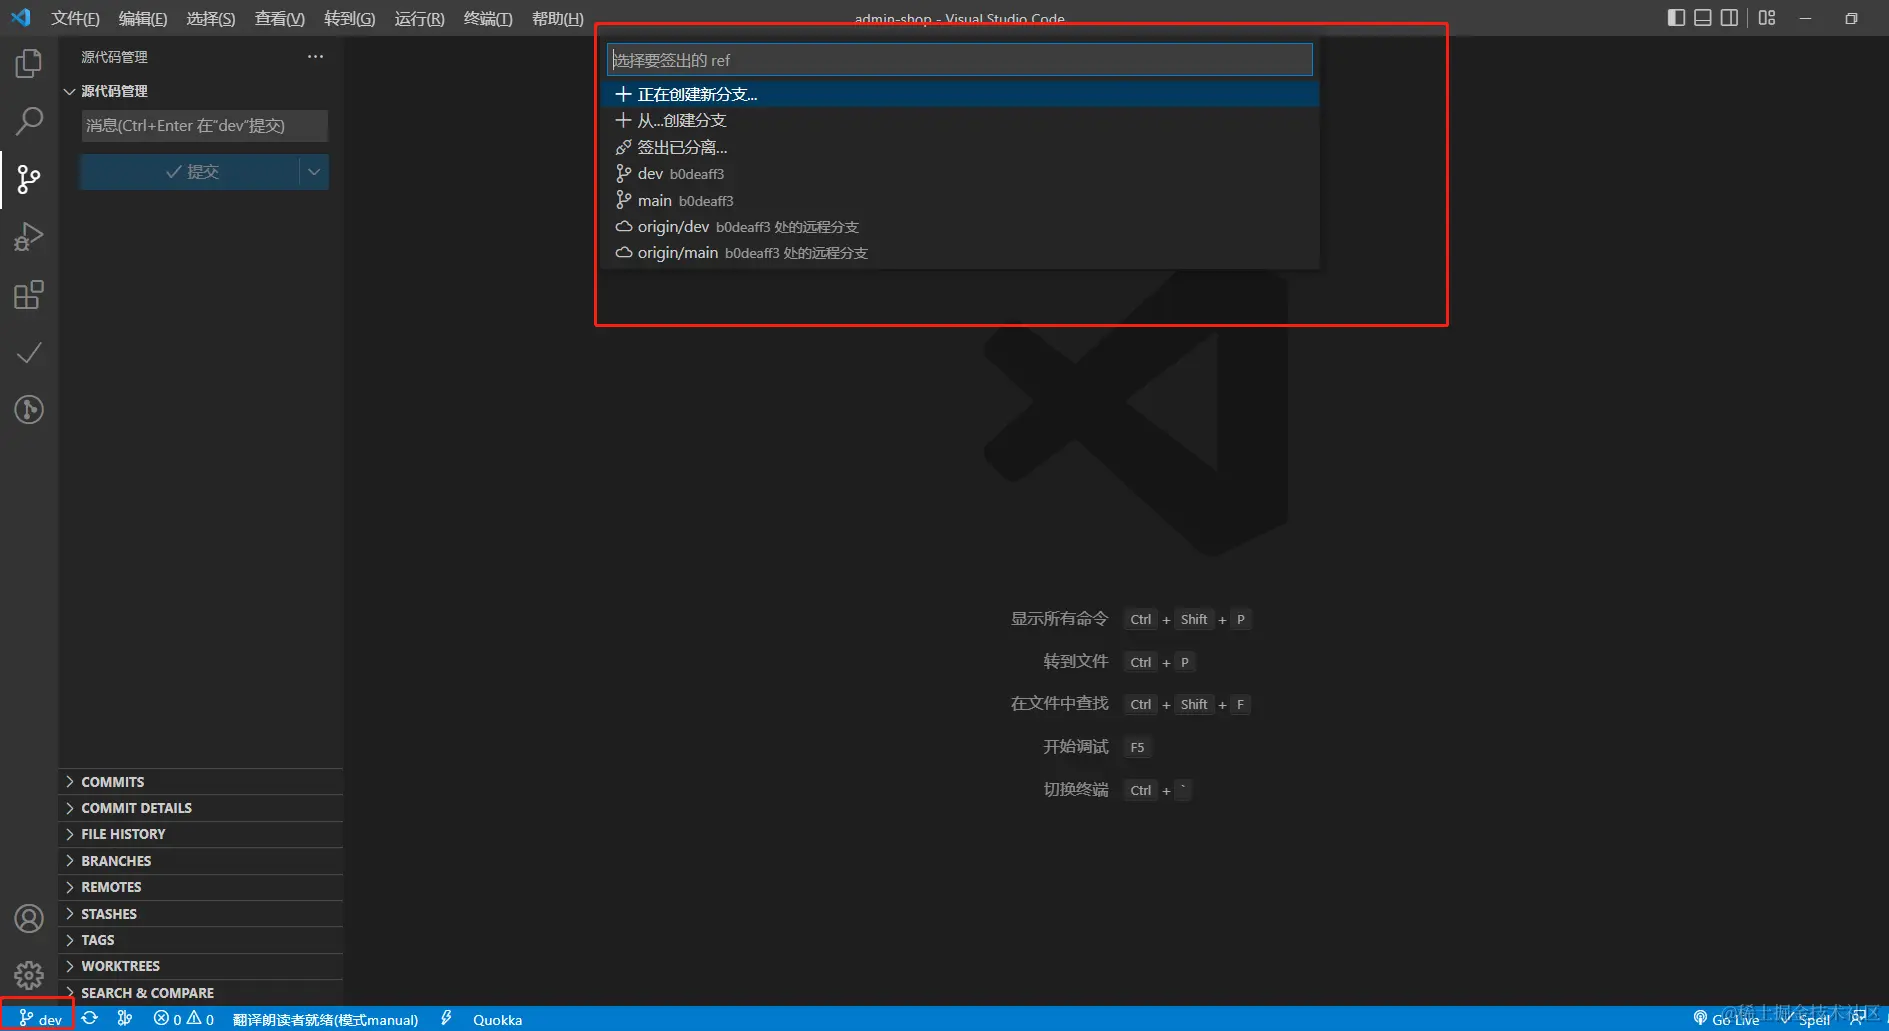Click the synchronize changes status icon
The height and width of the screenshot is (1031, 1889).
[x=90, y=1019]
